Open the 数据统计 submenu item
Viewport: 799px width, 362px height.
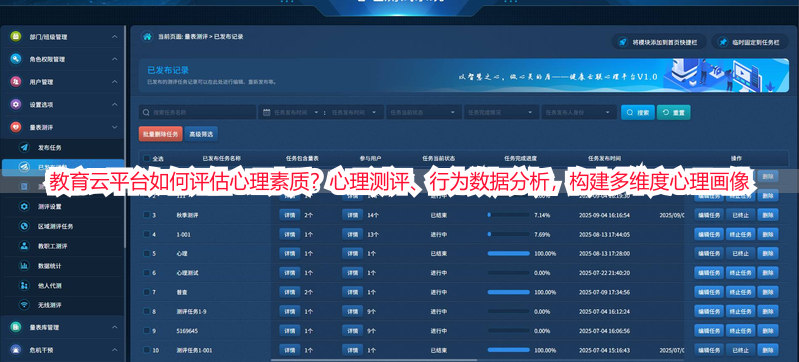point(63,266)
